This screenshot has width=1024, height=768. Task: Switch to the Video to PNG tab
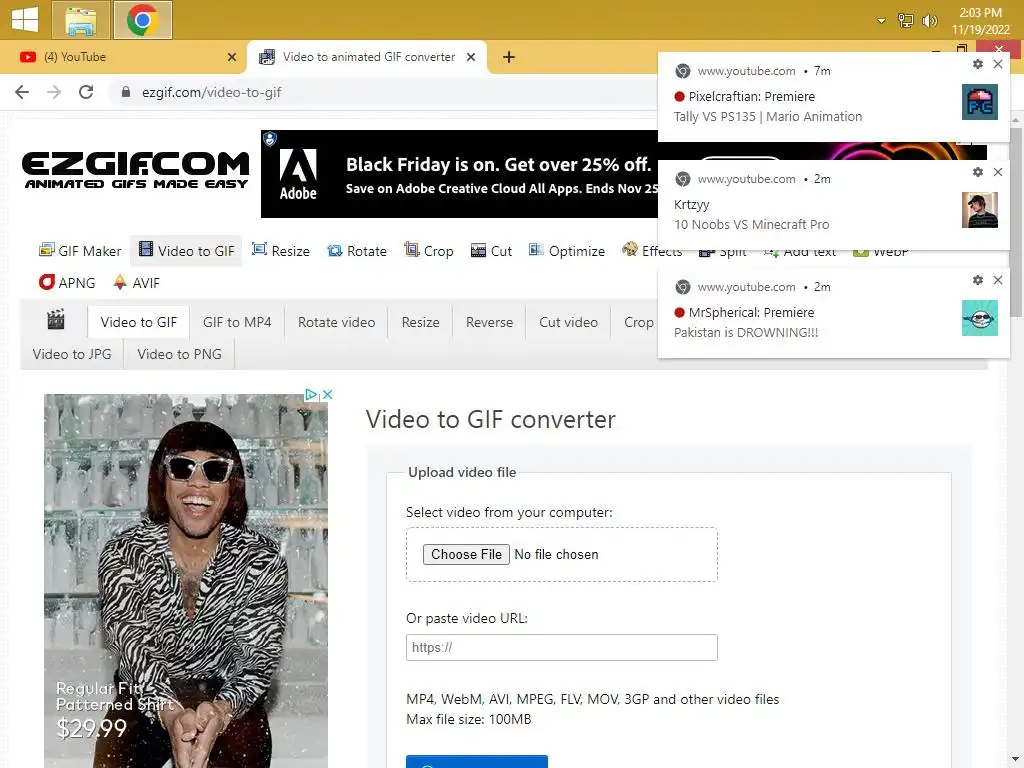click(x=180, y=354)
